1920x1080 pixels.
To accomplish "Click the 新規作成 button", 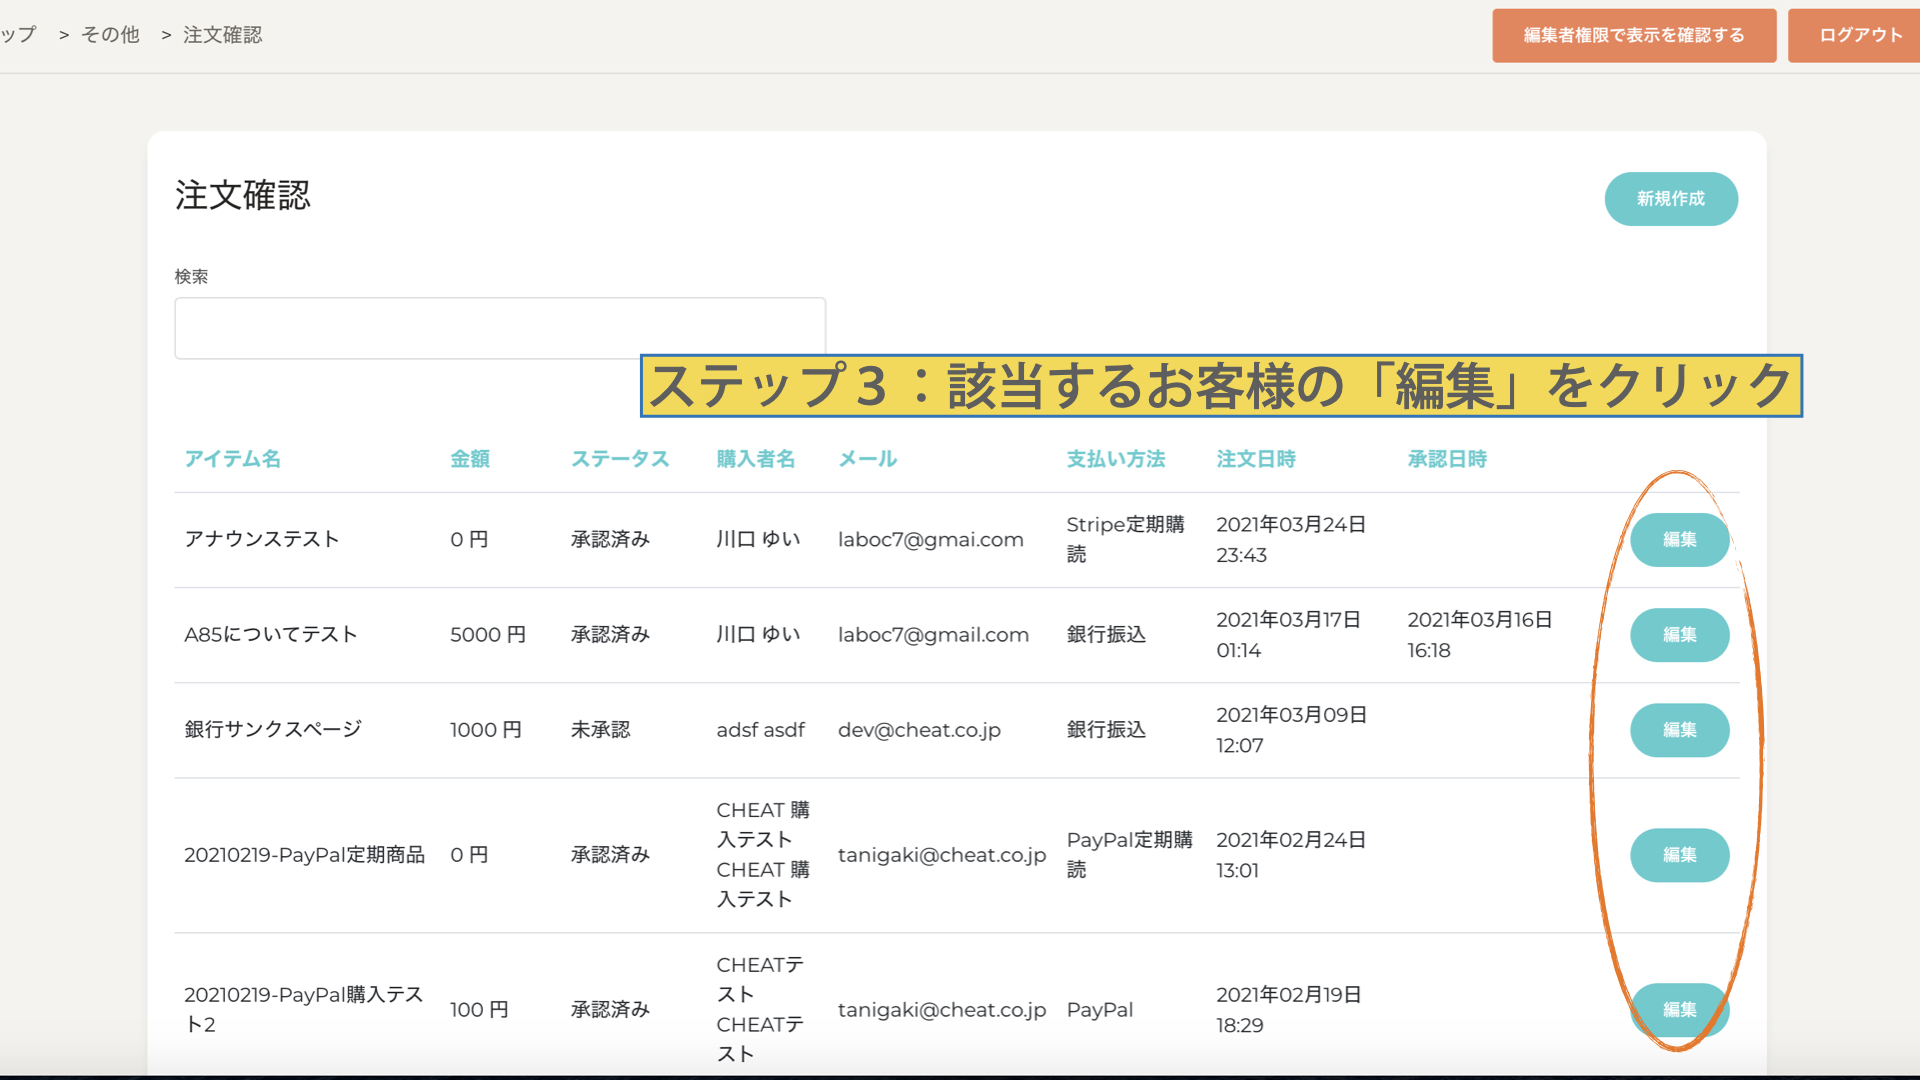I will coord(1670,199).
